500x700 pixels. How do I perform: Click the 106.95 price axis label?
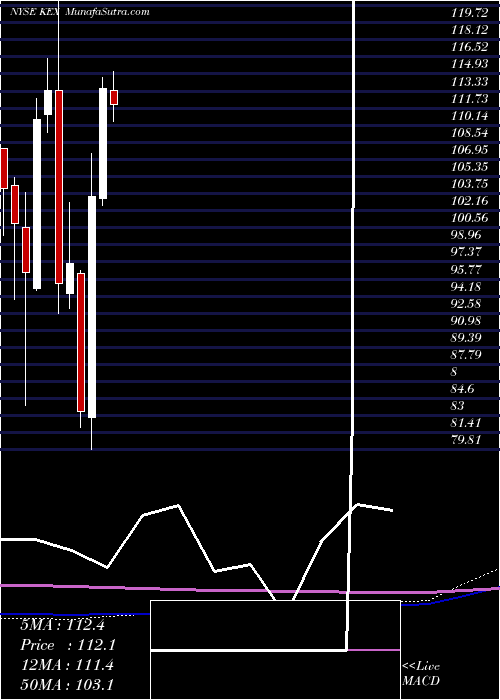pos(469,150)
